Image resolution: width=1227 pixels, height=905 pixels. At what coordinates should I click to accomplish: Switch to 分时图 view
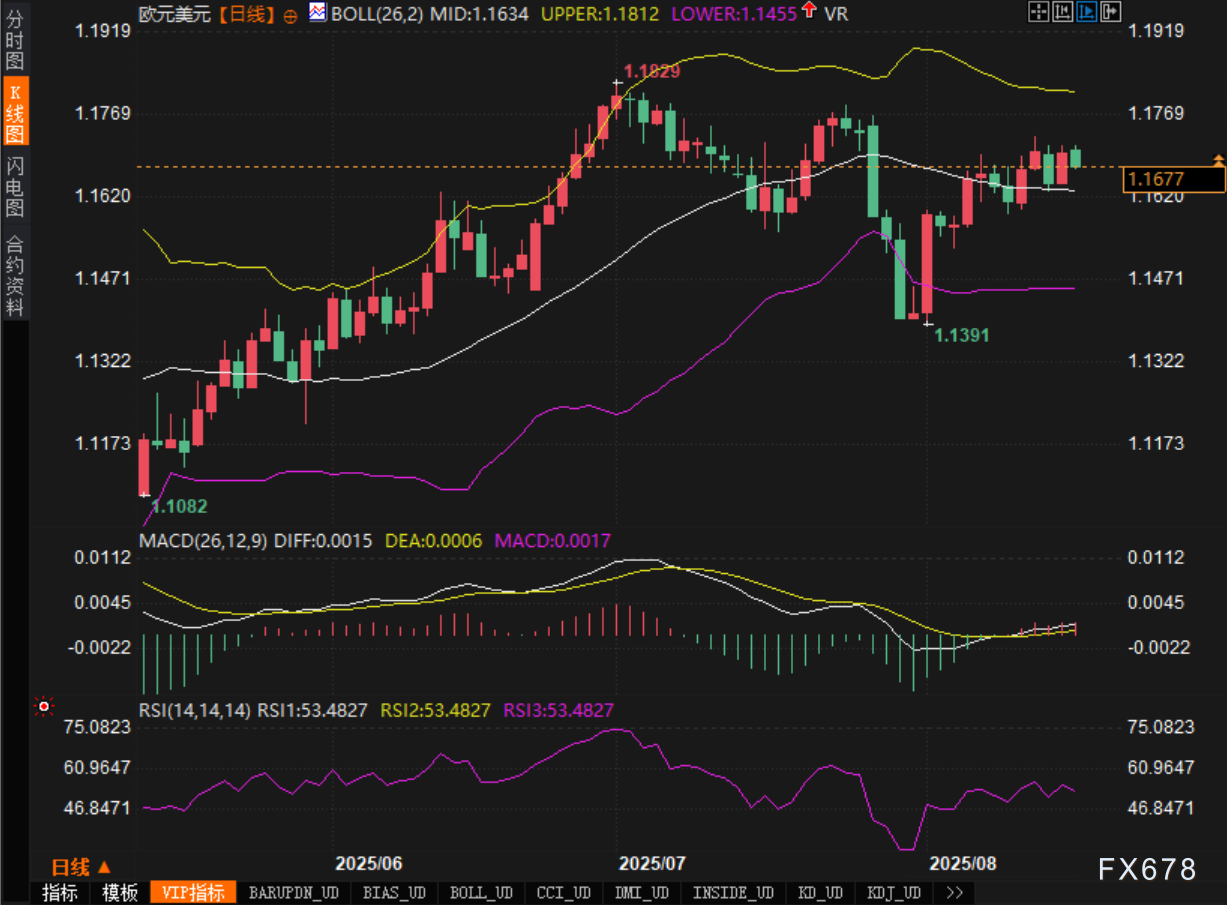15,39
